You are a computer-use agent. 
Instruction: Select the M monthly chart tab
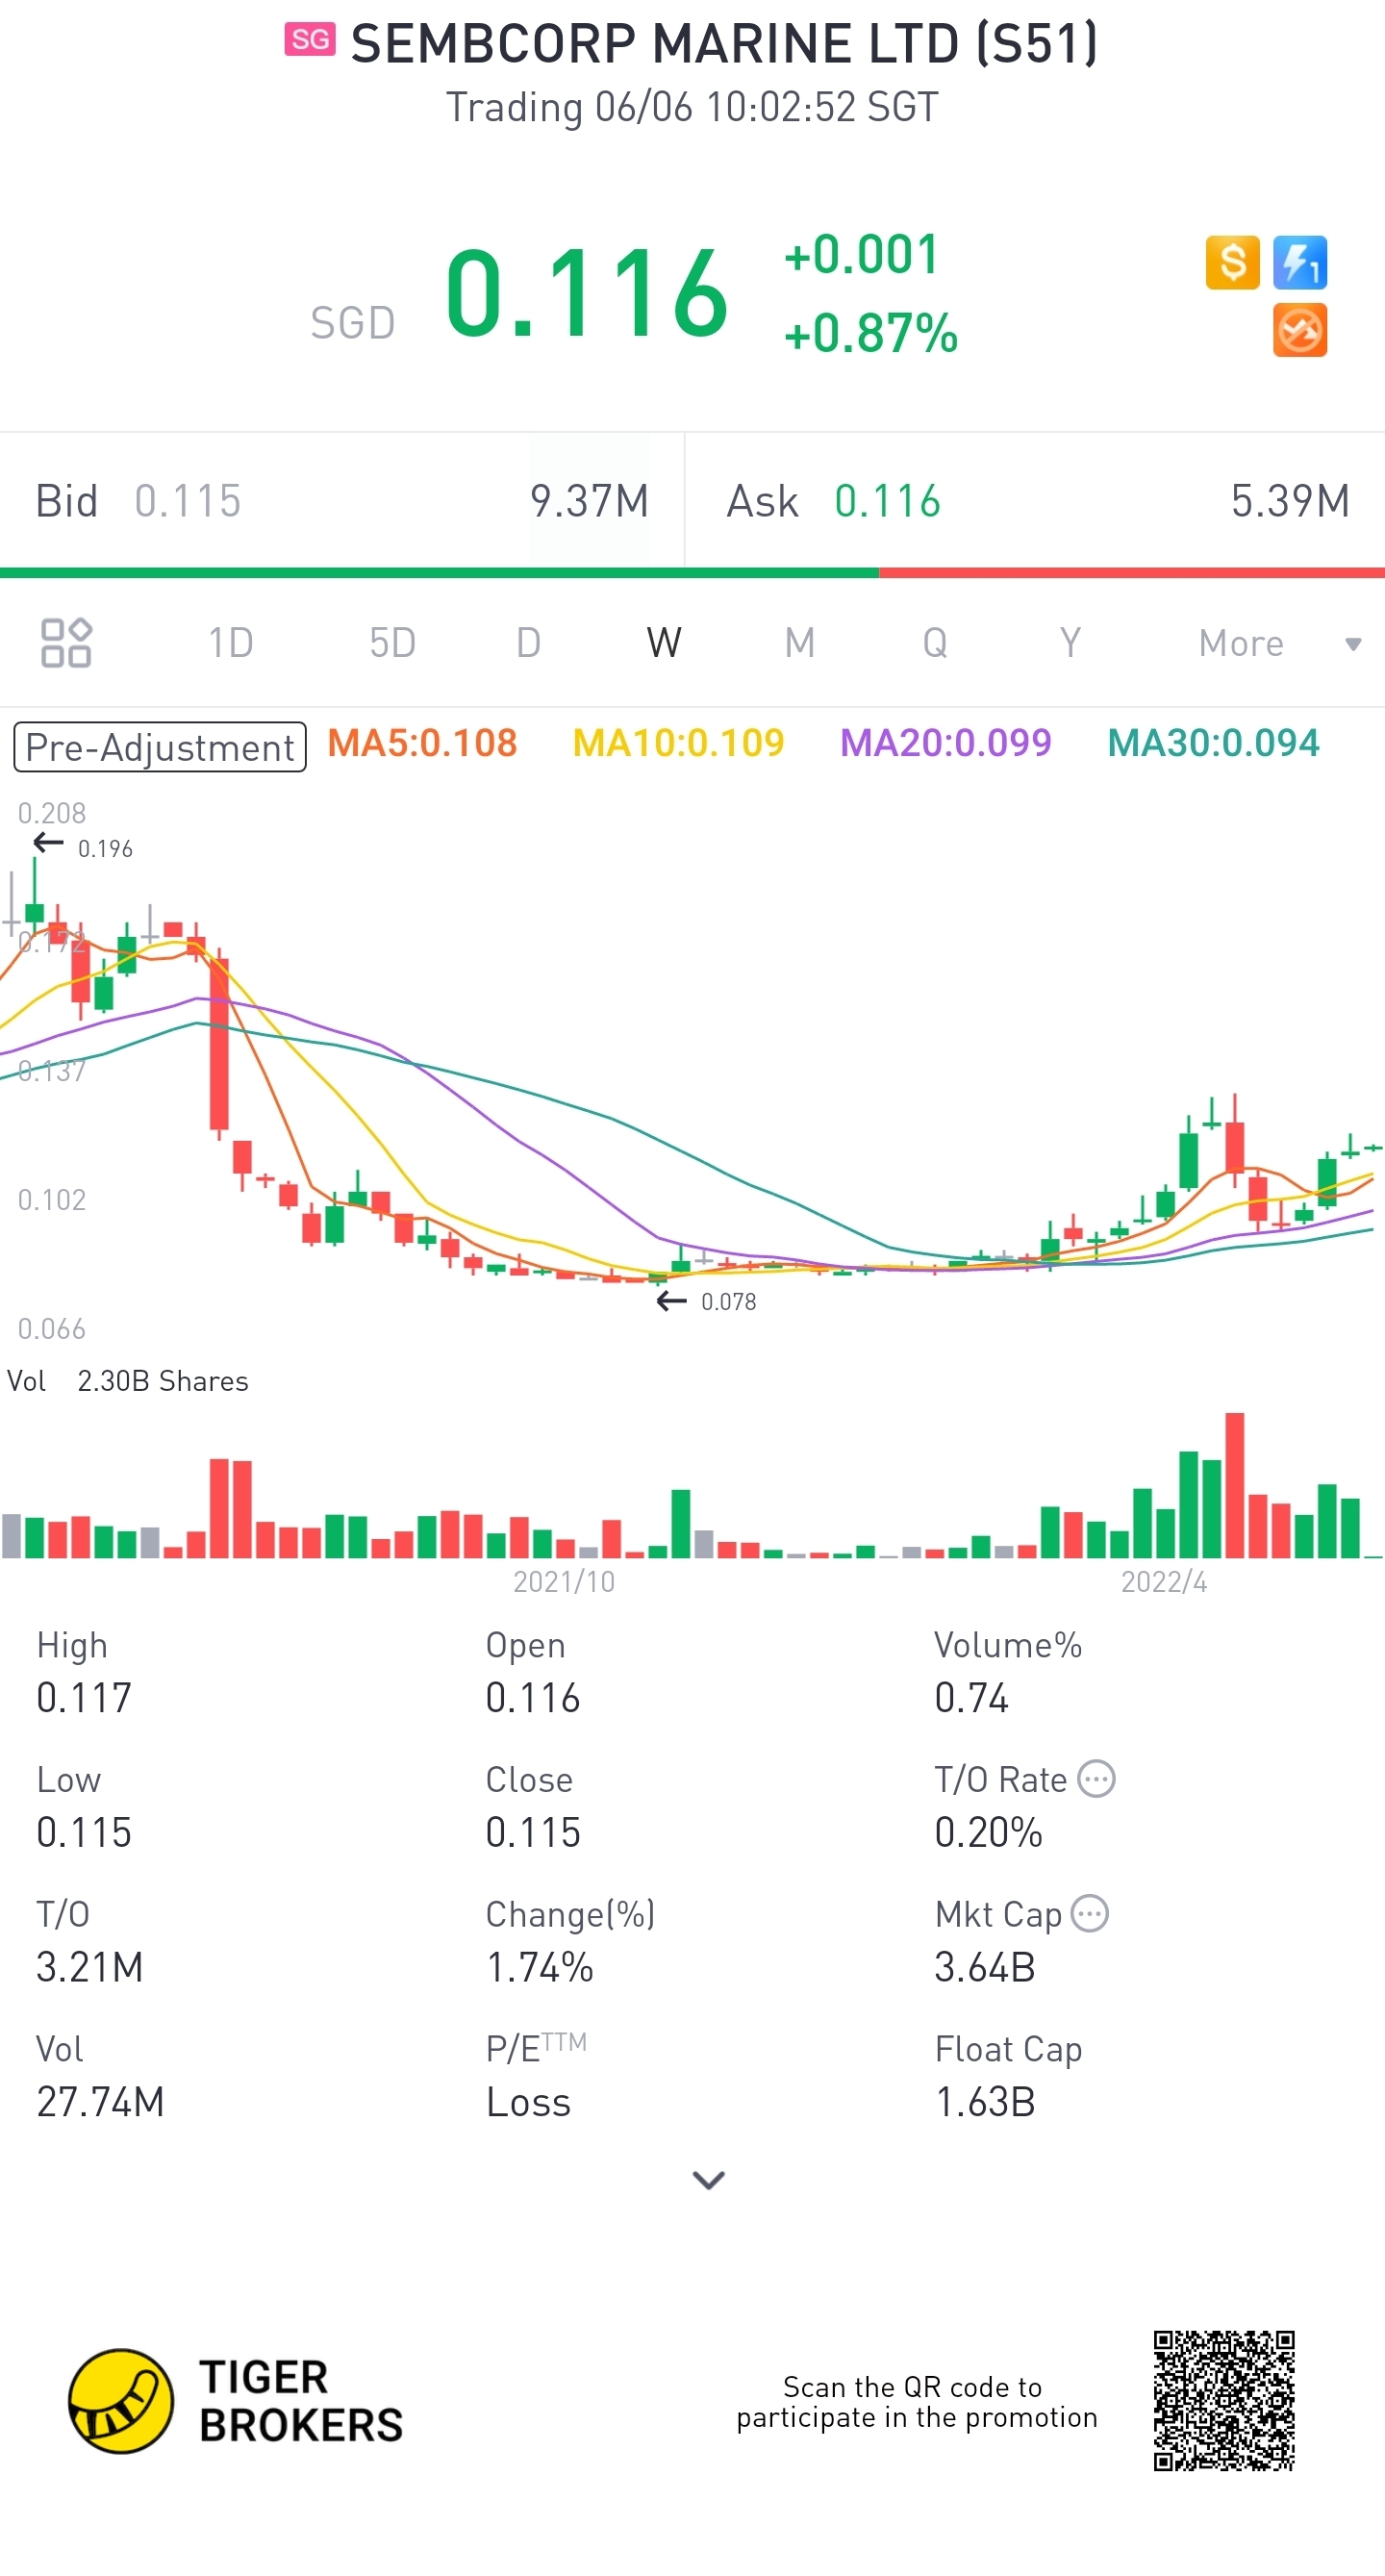tap(800, 643)
